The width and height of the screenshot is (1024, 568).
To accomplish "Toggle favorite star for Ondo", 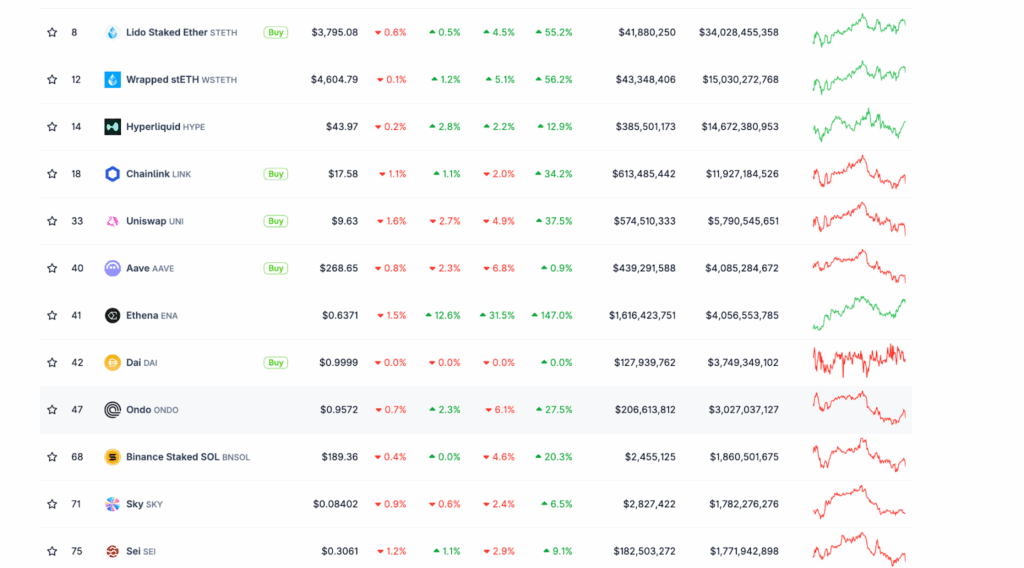I will point(52,409).
